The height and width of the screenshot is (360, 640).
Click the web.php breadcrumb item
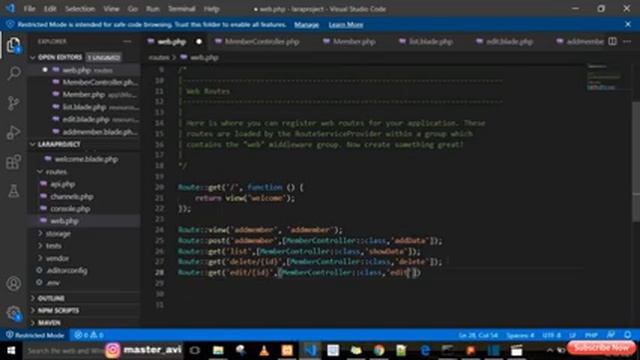point(200,58)
